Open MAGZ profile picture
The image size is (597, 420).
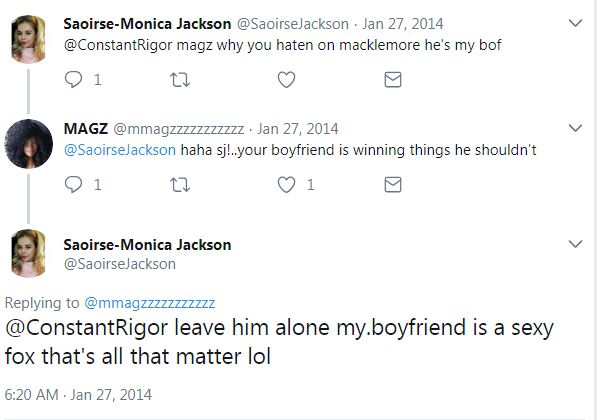29,144
